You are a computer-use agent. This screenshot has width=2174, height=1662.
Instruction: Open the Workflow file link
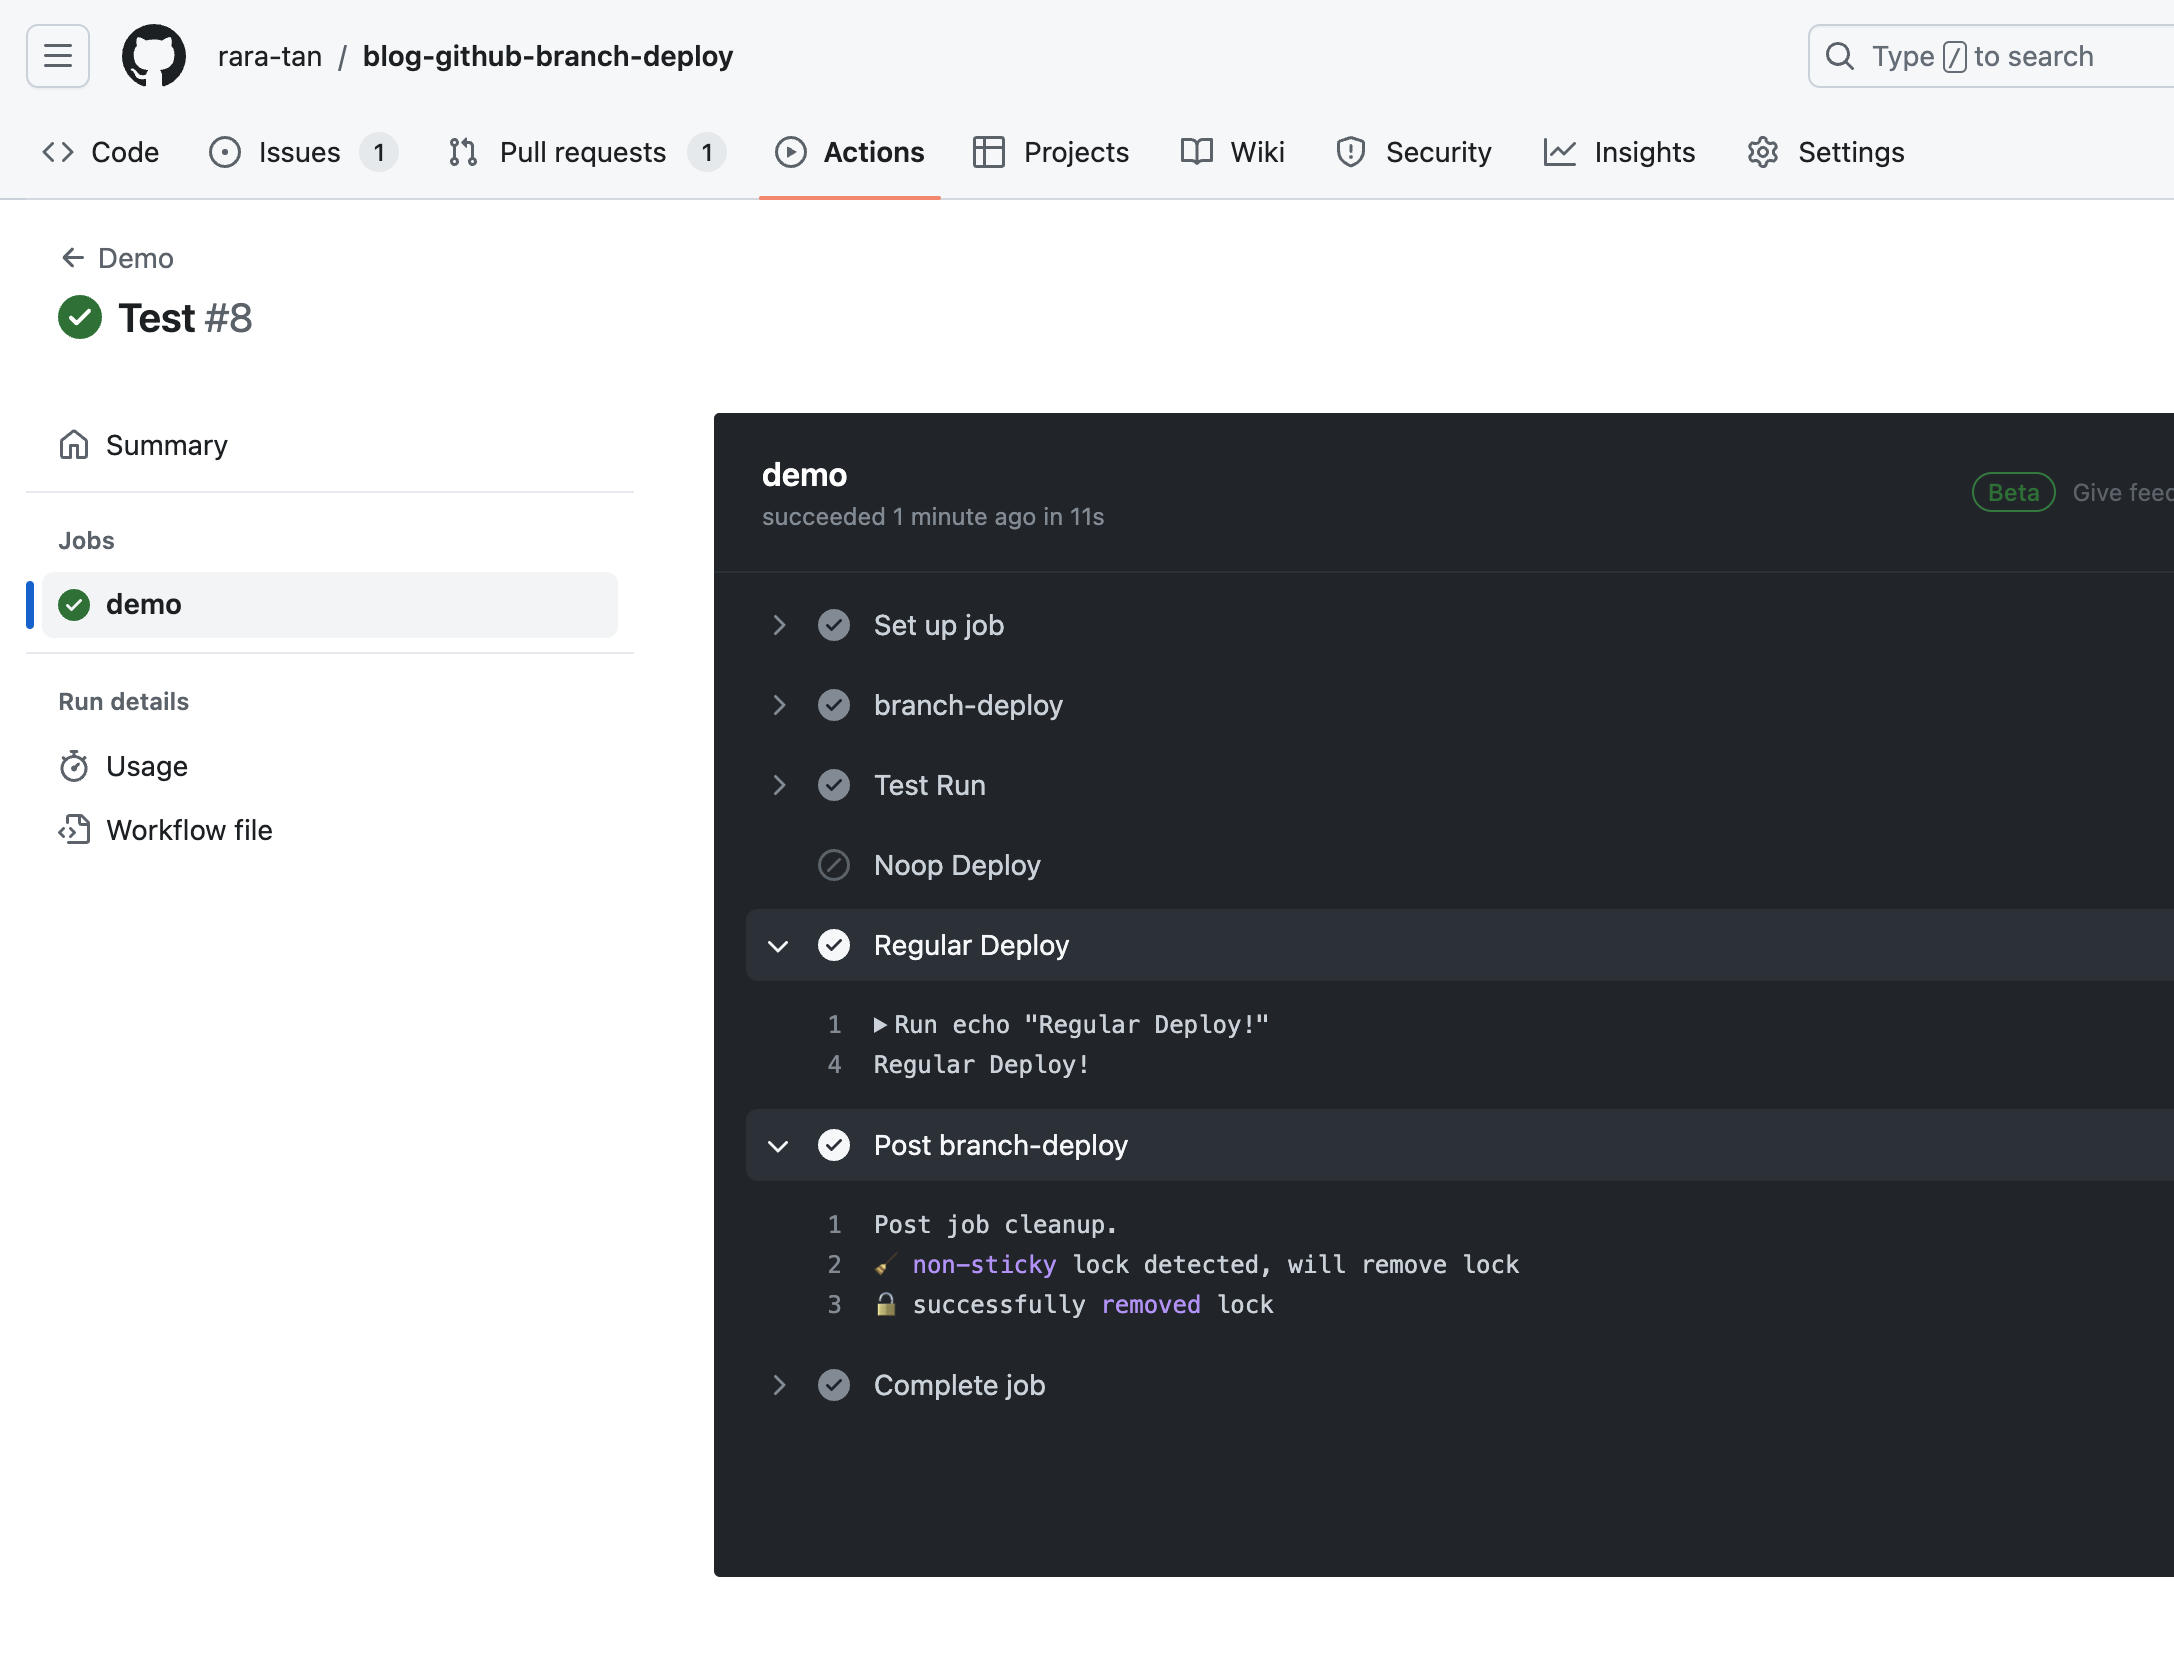330,830
